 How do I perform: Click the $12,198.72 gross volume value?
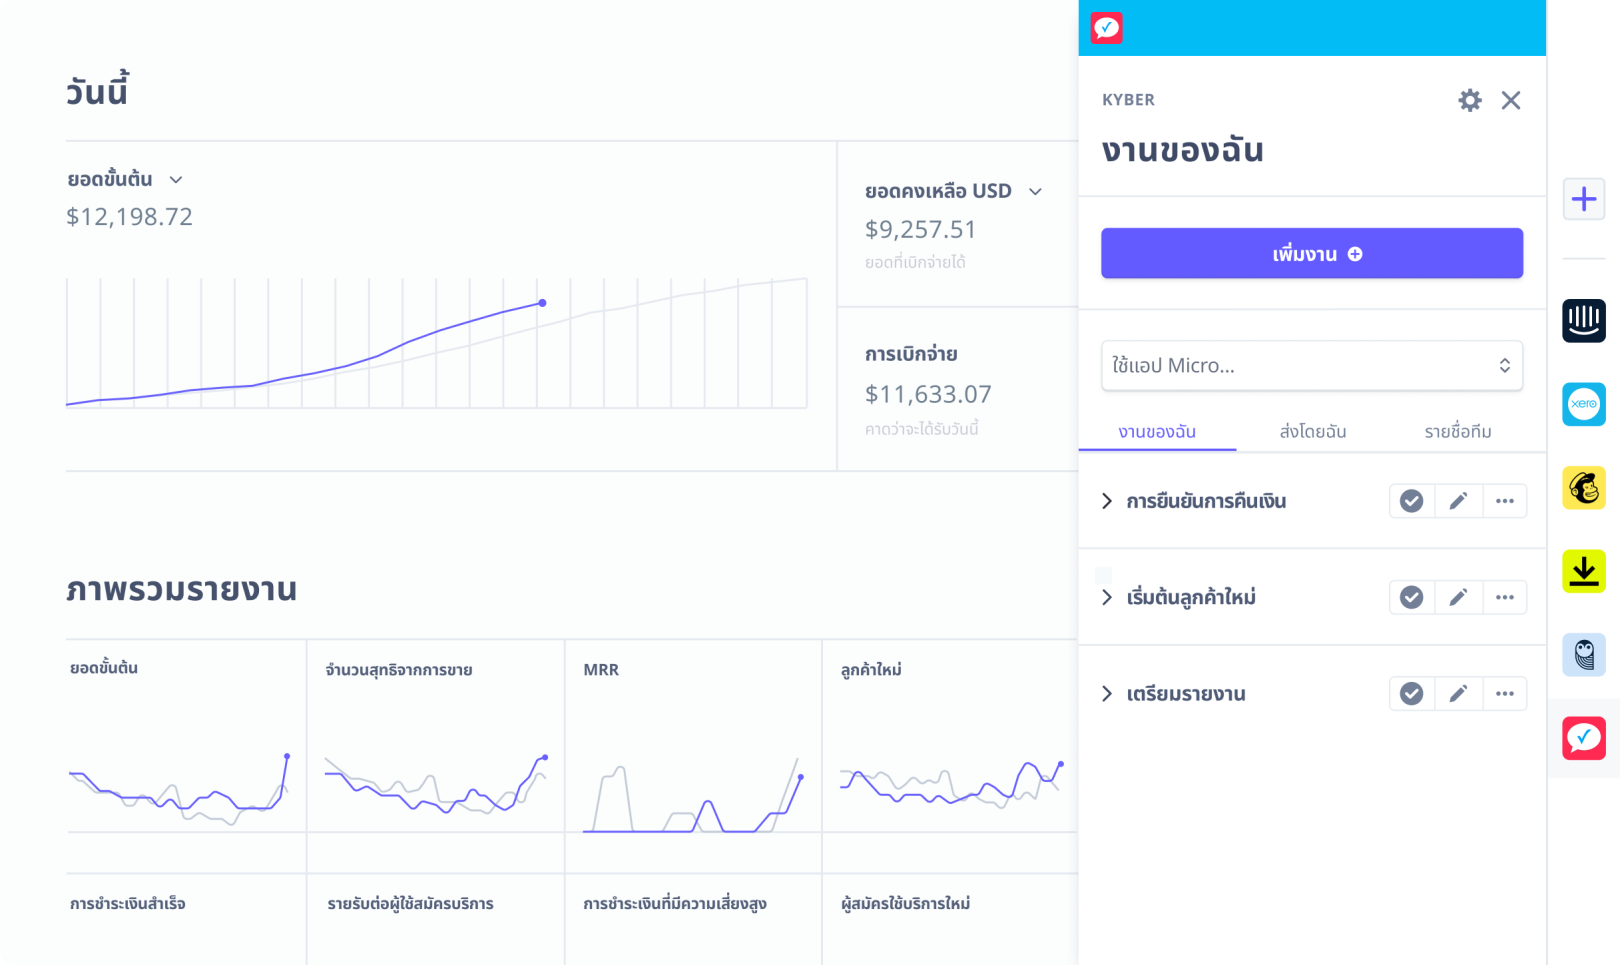point(129,217)
